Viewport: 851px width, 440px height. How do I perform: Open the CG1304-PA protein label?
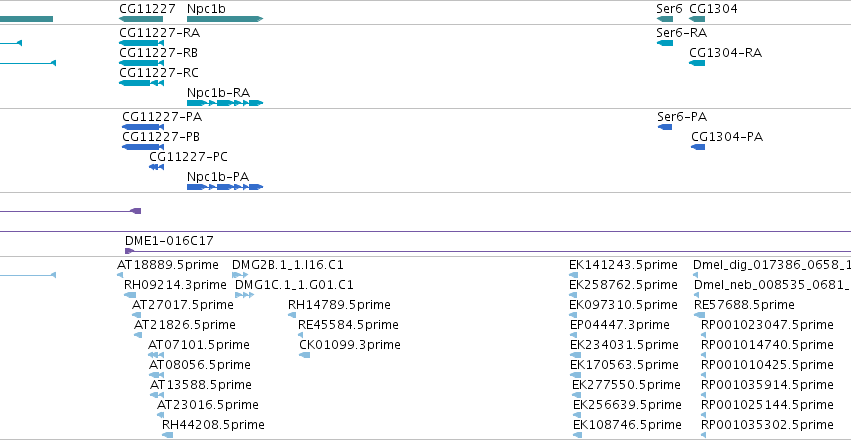click(x=727, y=137)
